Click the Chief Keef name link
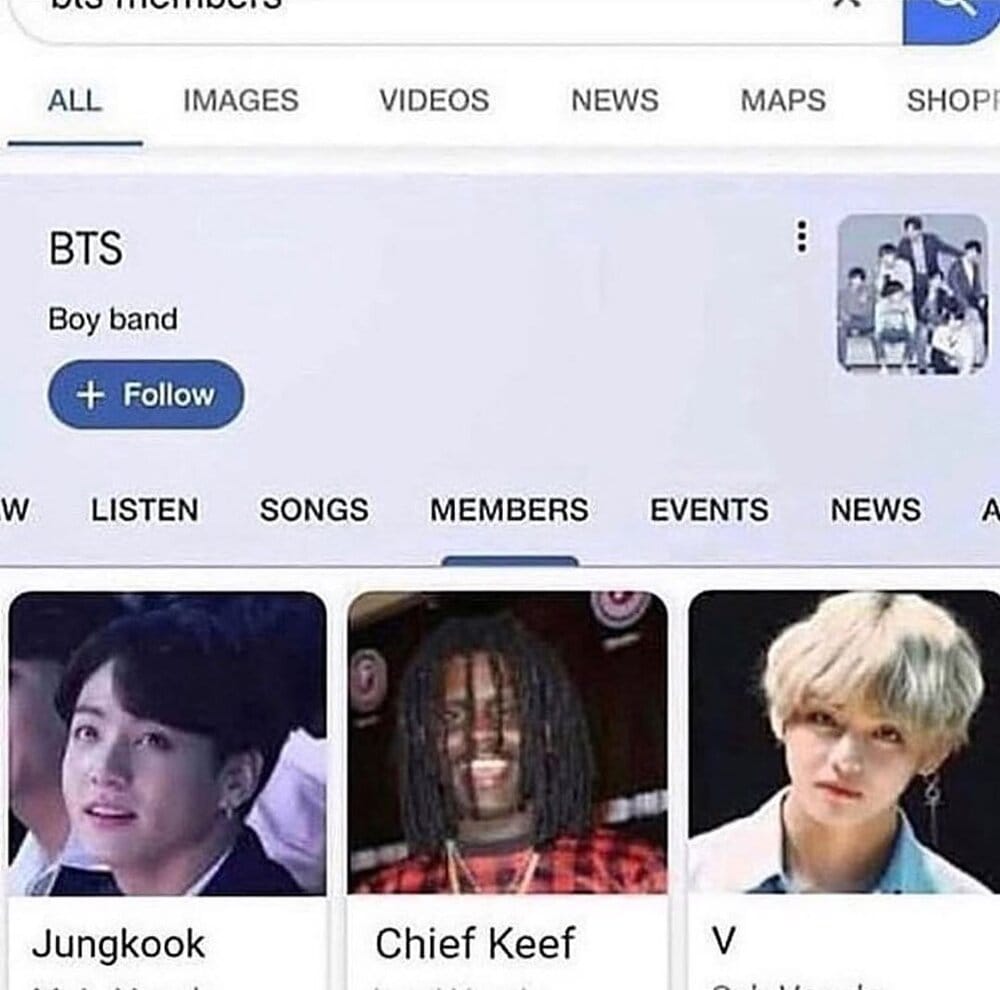 [475, 943]
